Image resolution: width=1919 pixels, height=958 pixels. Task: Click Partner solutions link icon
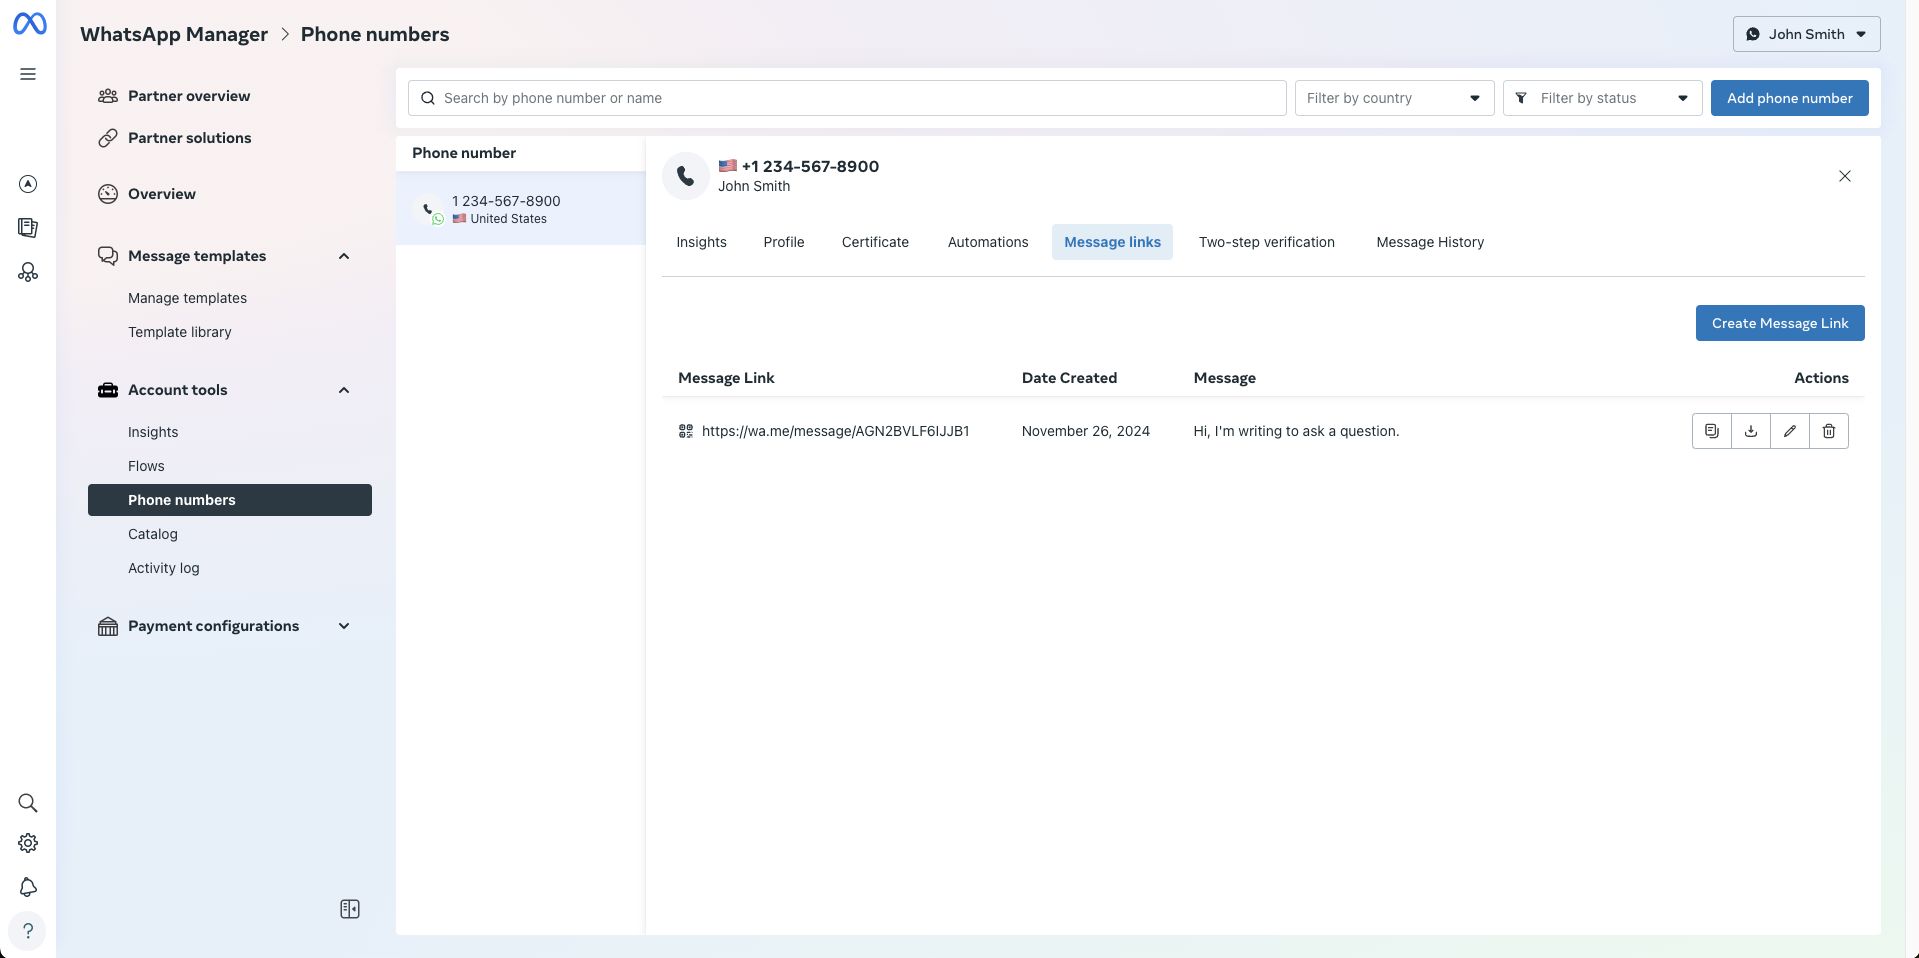coord(108,138)
